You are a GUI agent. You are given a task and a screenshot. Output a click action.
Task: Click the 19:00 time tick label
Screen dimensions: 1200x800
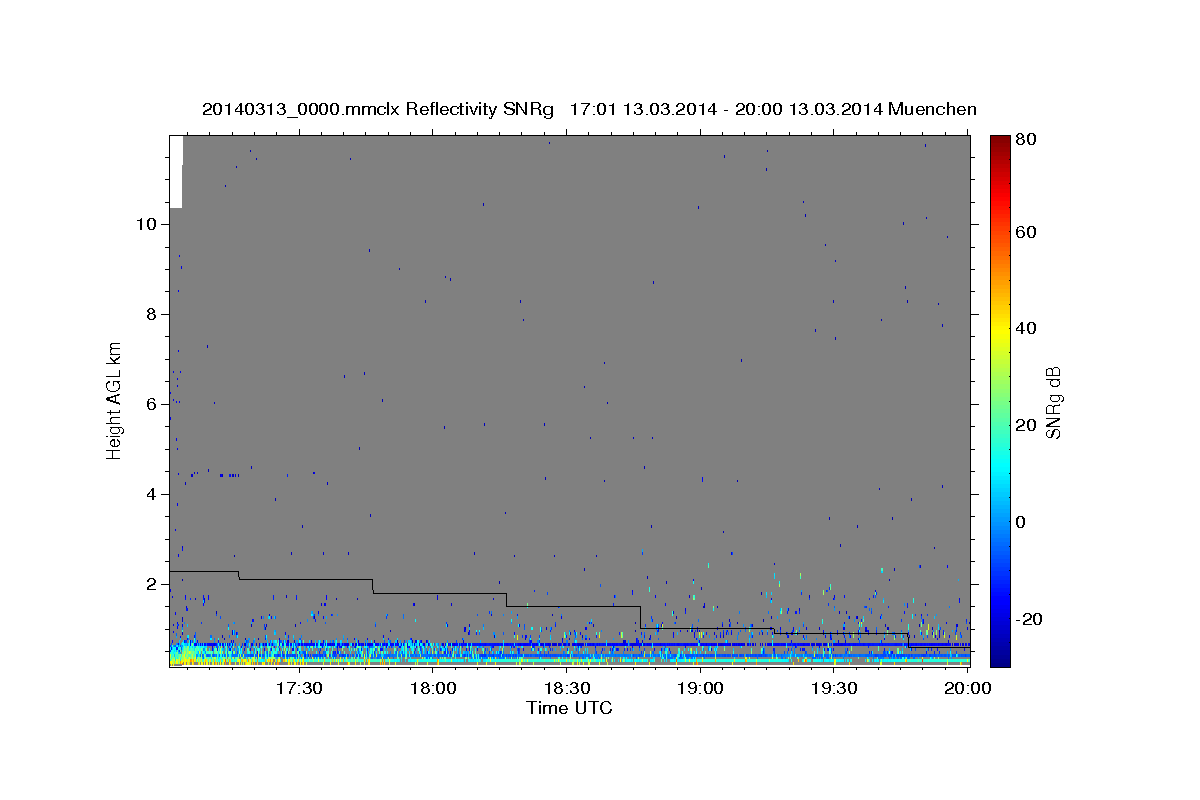pos(701,688)
